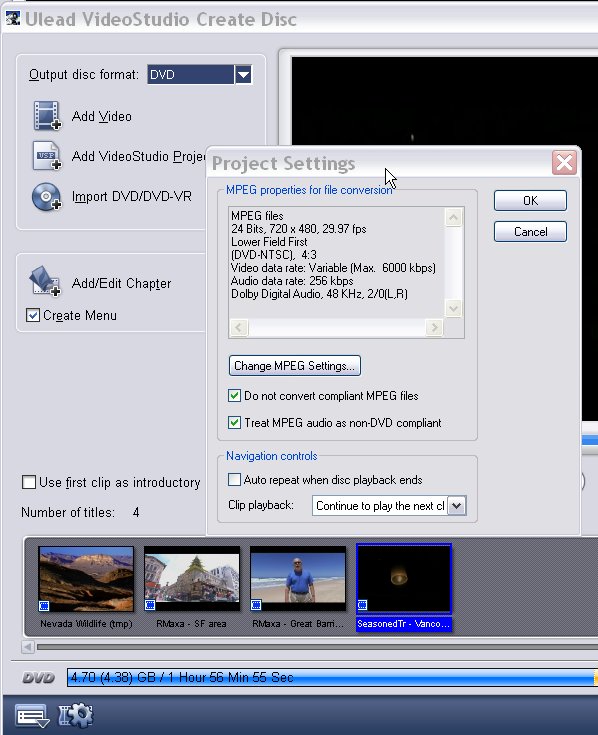Click the menu list icon at bottom left
Image resolution: width=598 pixels, height=735 pixels.
click(x=32, y=716)
